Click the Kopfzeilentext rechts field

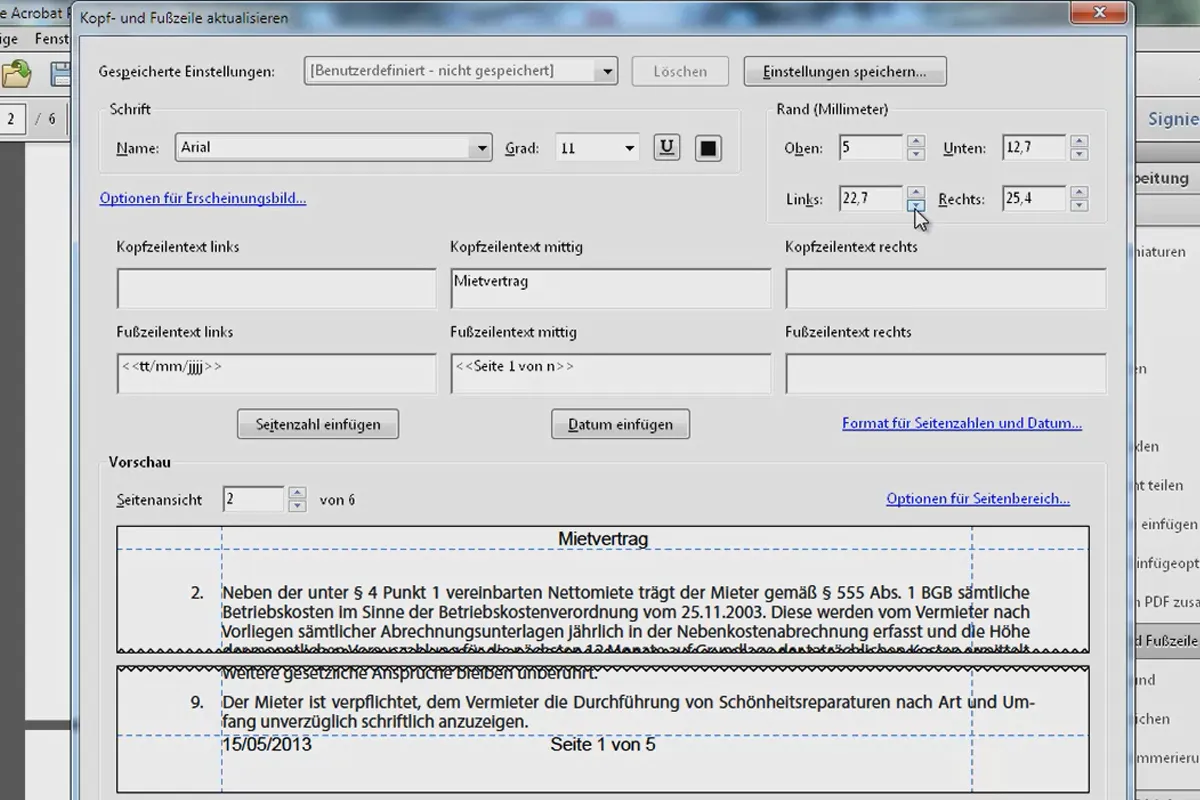(x=946, y=288)
